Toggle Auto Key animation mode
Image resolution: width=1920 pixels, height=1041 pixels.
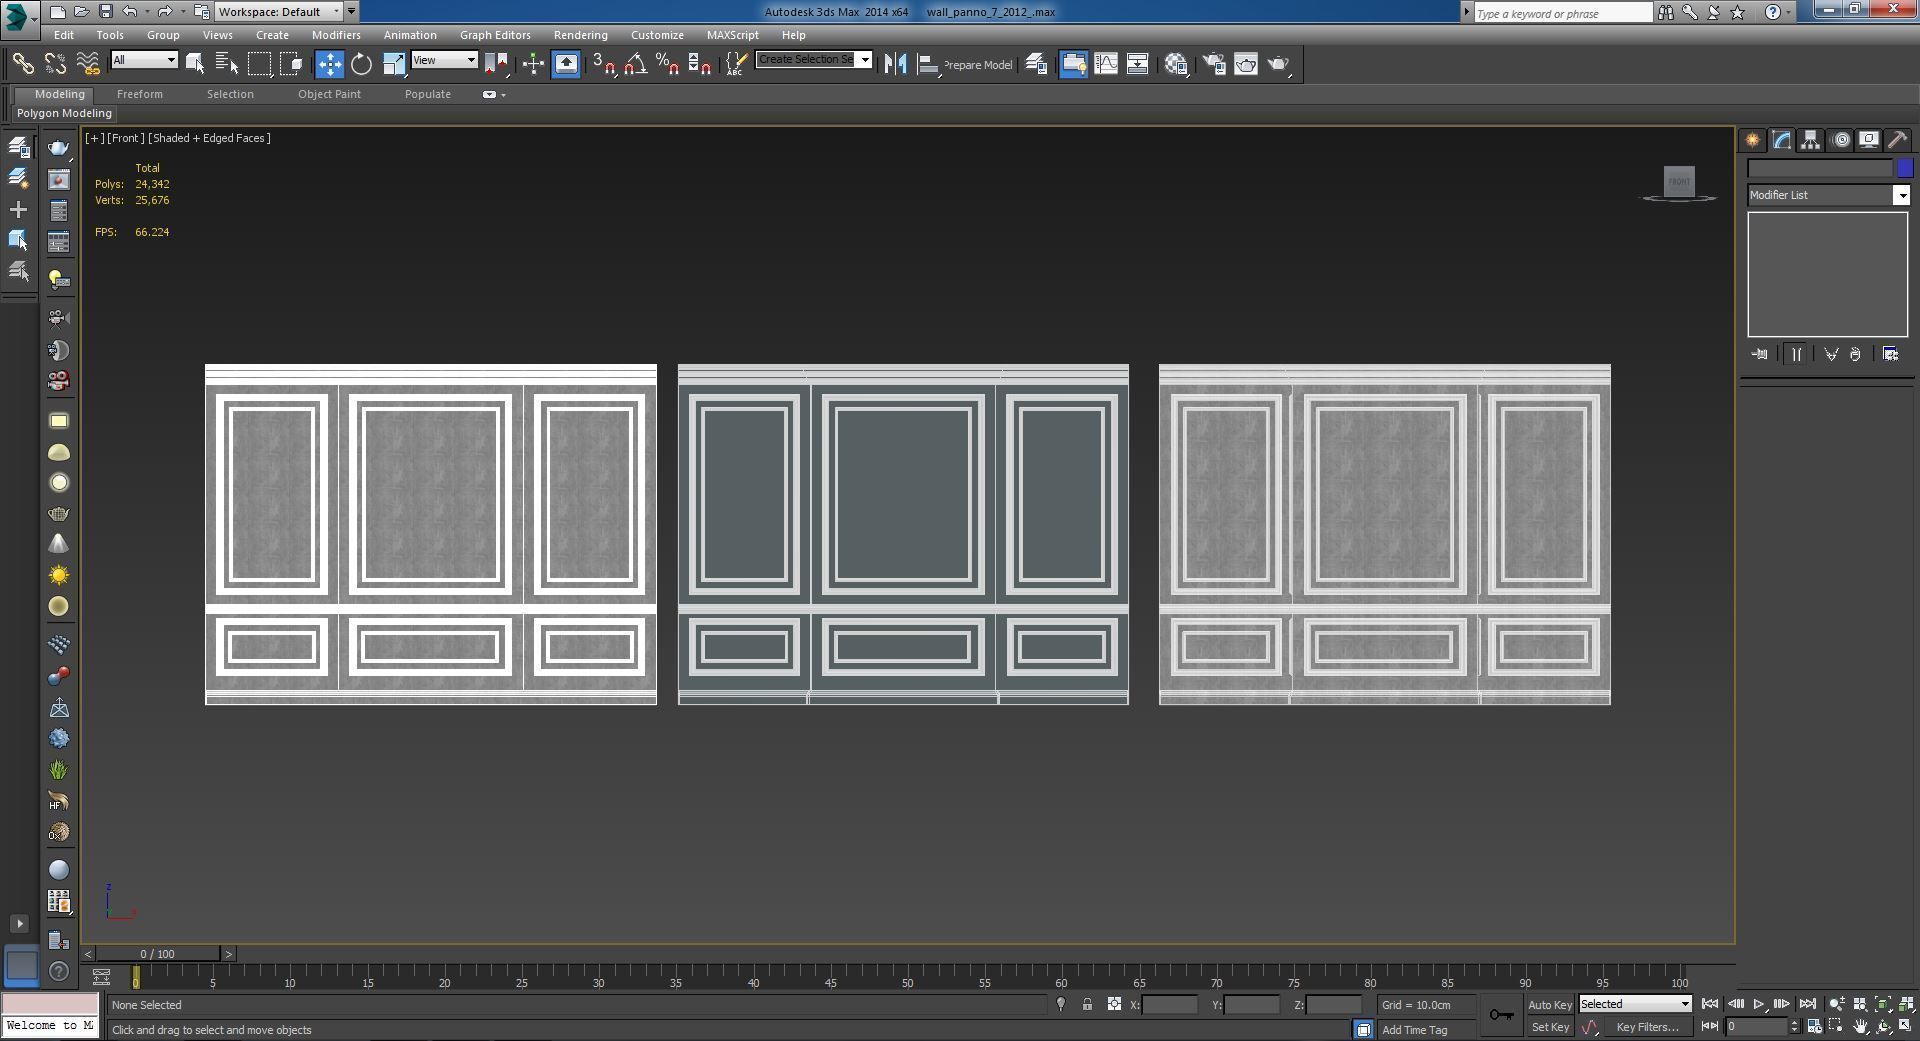click(x=1550, y=1005)
